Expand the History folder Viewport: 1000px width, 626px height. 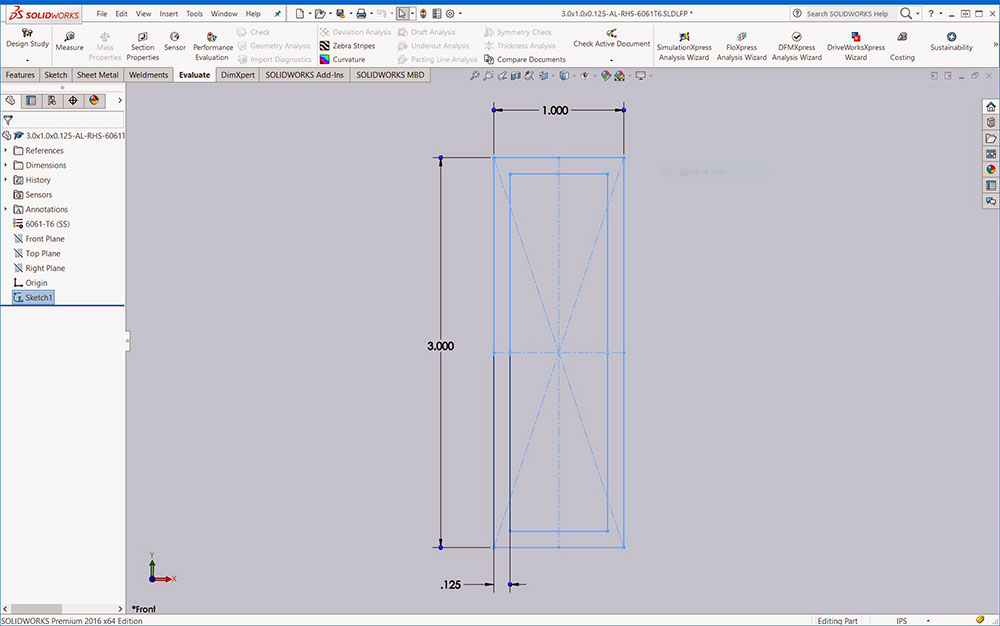(6, 180)
